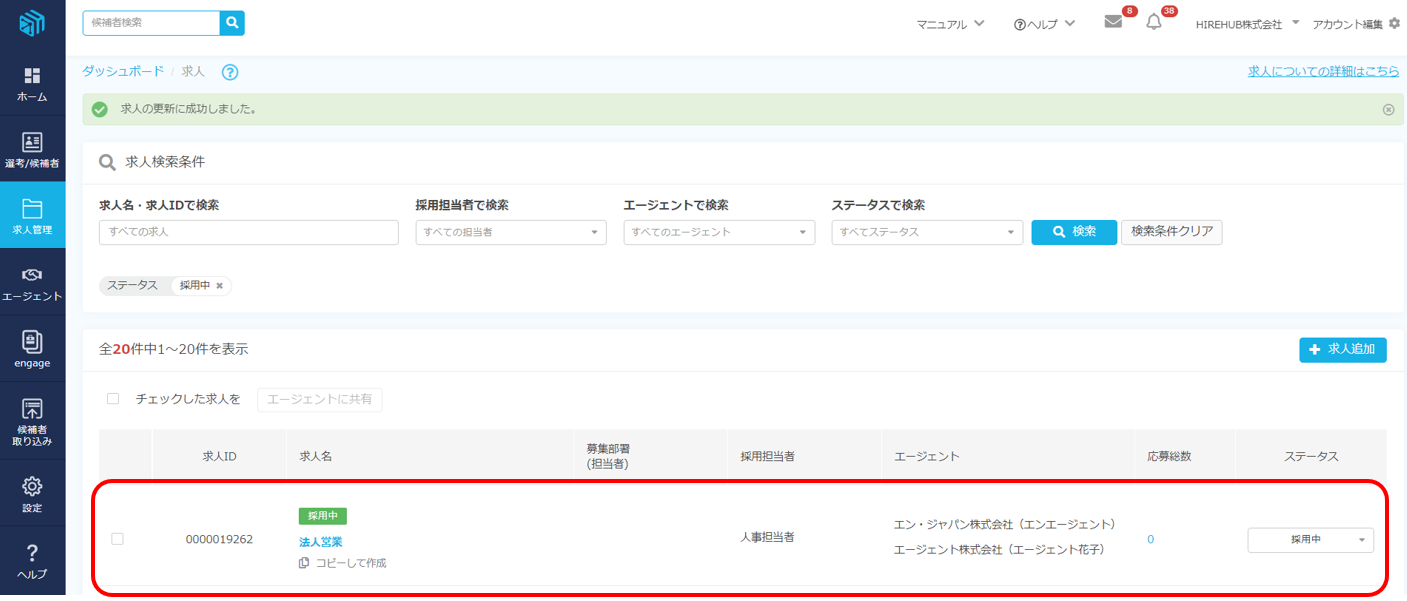Expand the 採用担当者で検索 dropdown
Image resolution: width=1407 pixels, height=601 pixels.
[510, 232]
